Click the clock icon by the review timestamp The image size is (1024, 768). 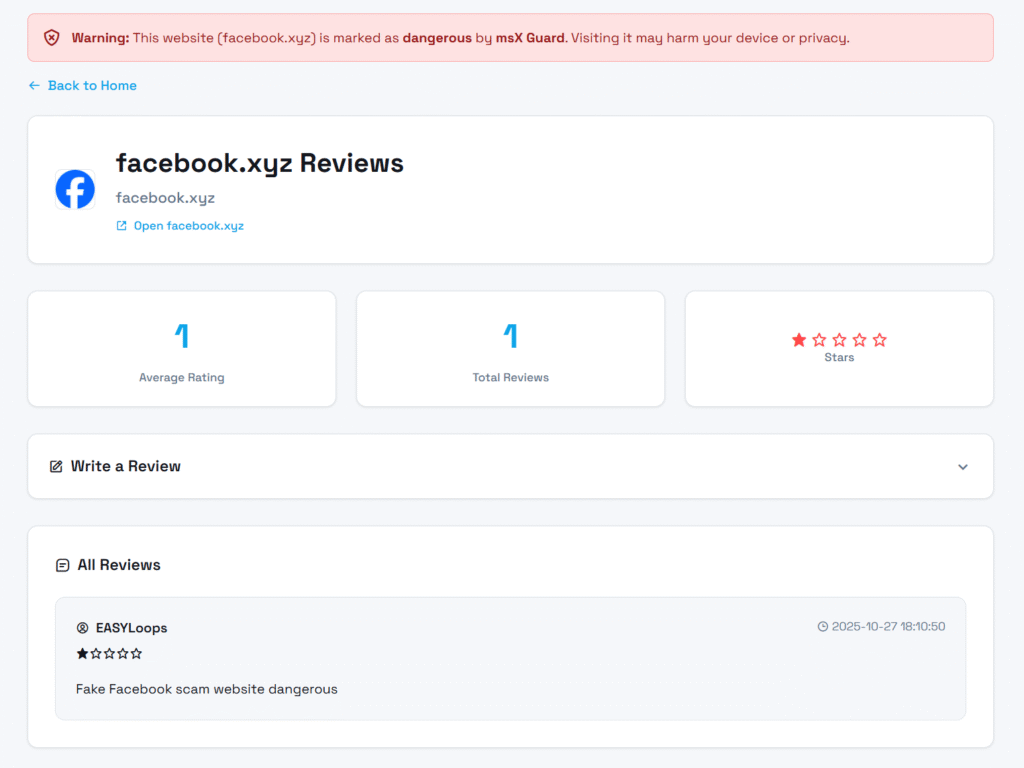[823, 627]
